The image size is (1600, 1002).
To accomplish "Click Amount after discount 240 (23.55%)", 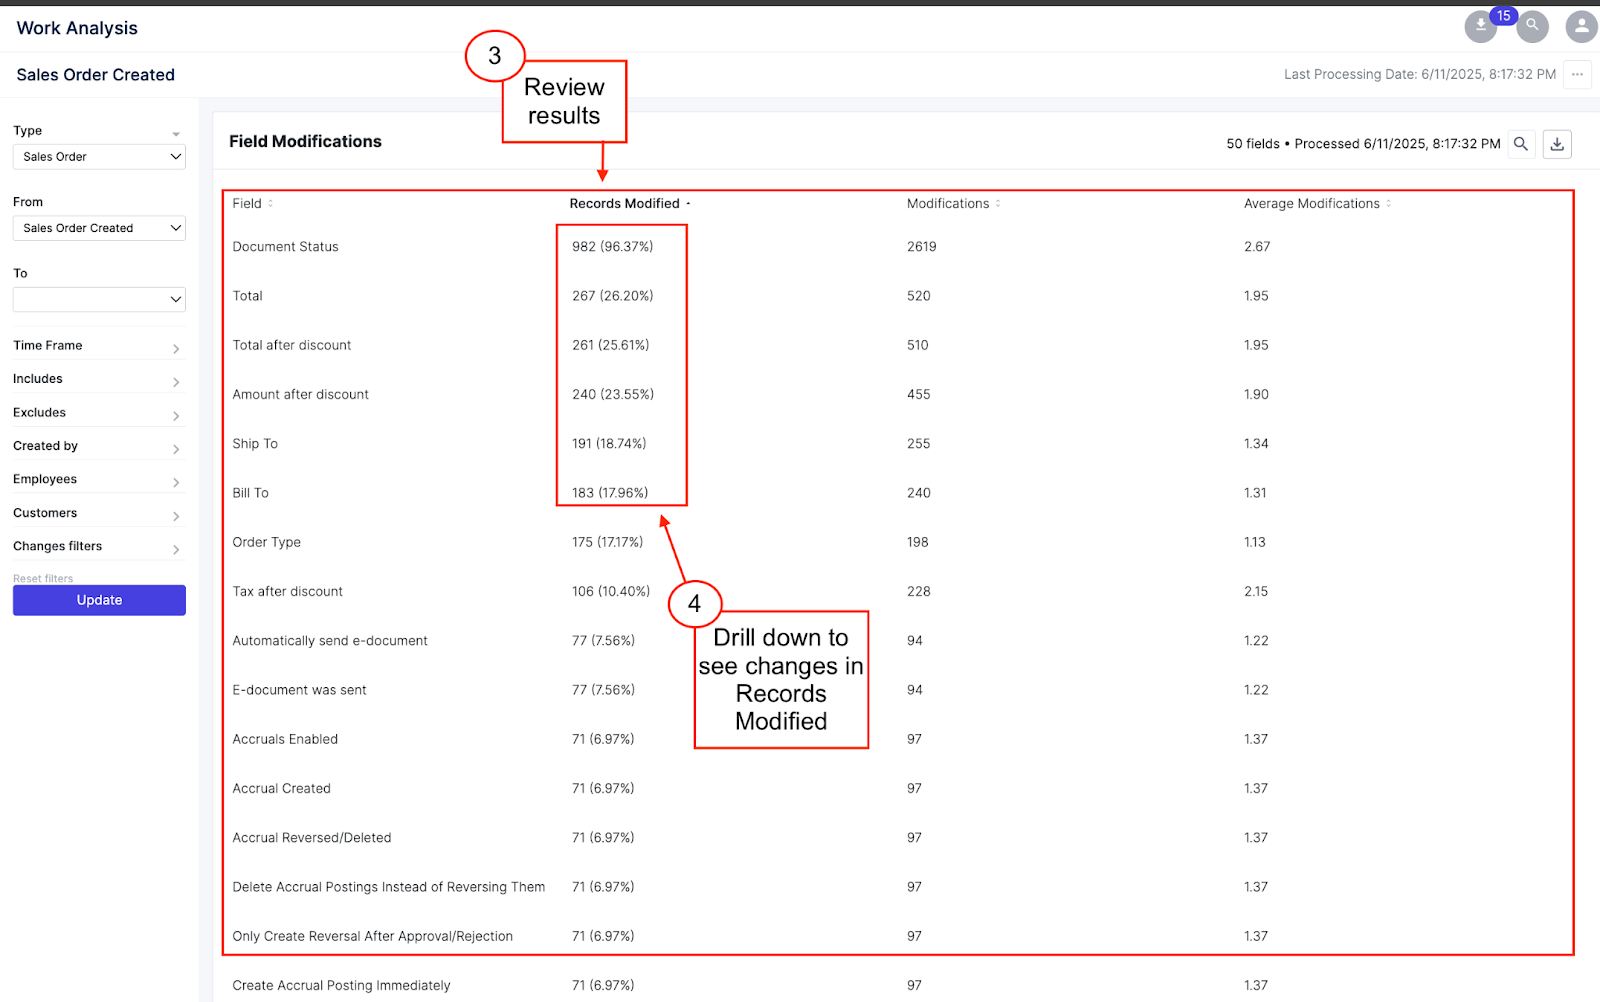I will click(613, 395).
